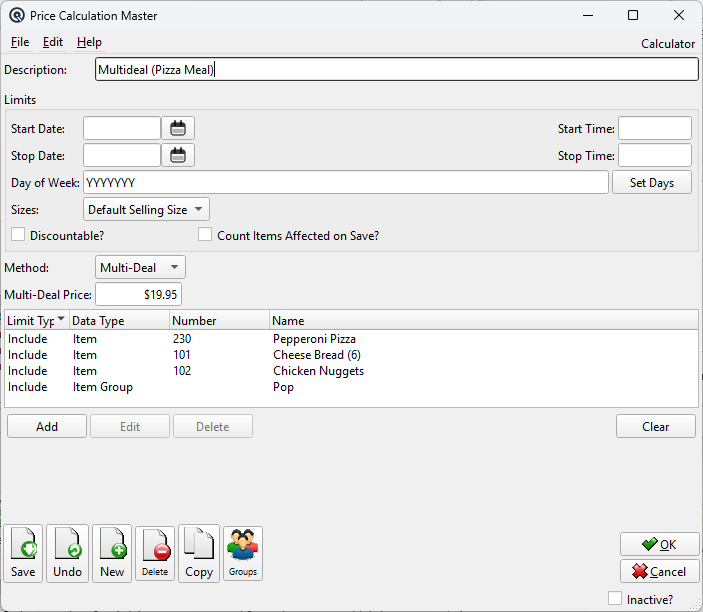Click the Day of Week field

pyautogui.click(x=346, y=182)
